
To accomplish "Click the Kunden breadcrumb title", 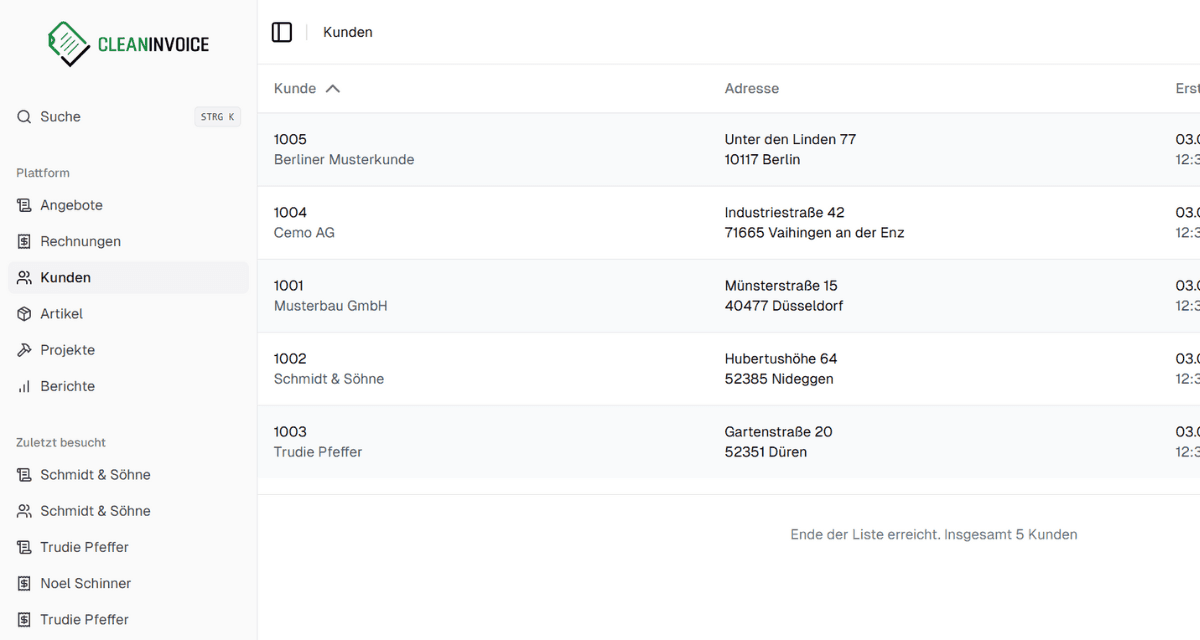I will [x=348, y=32].
